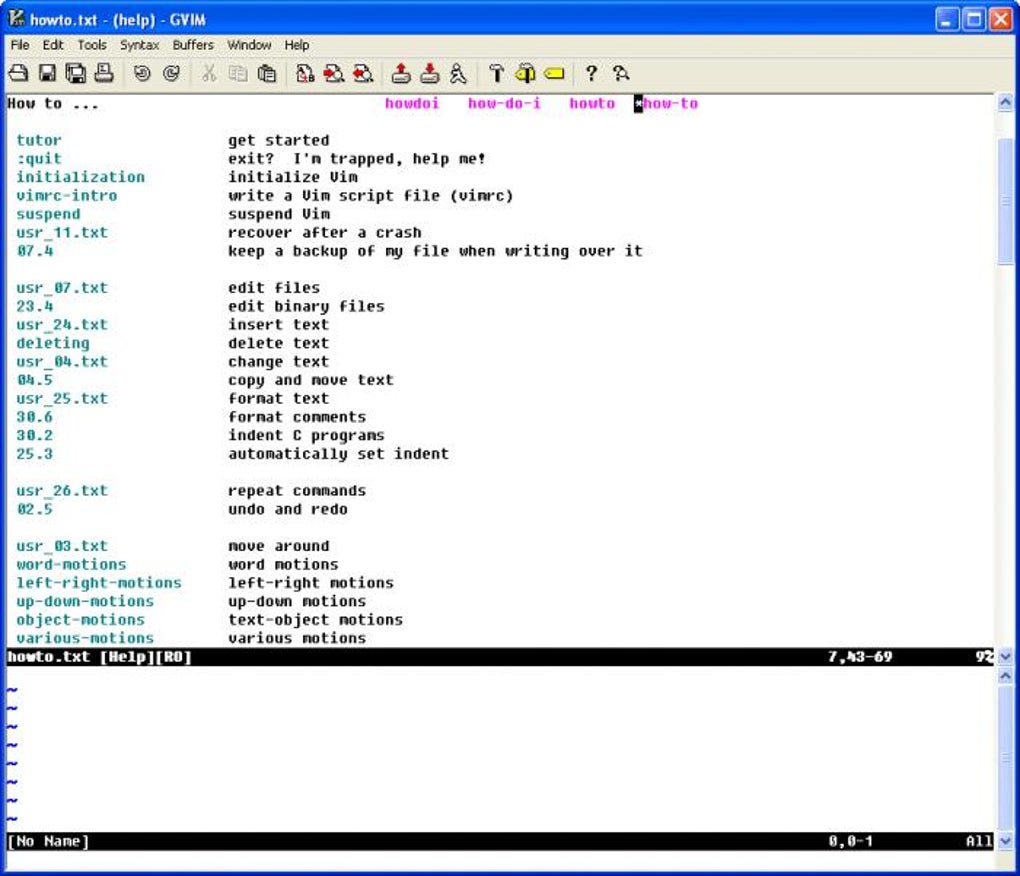Click the GVIM title bar logo icon

coord(16,19)
